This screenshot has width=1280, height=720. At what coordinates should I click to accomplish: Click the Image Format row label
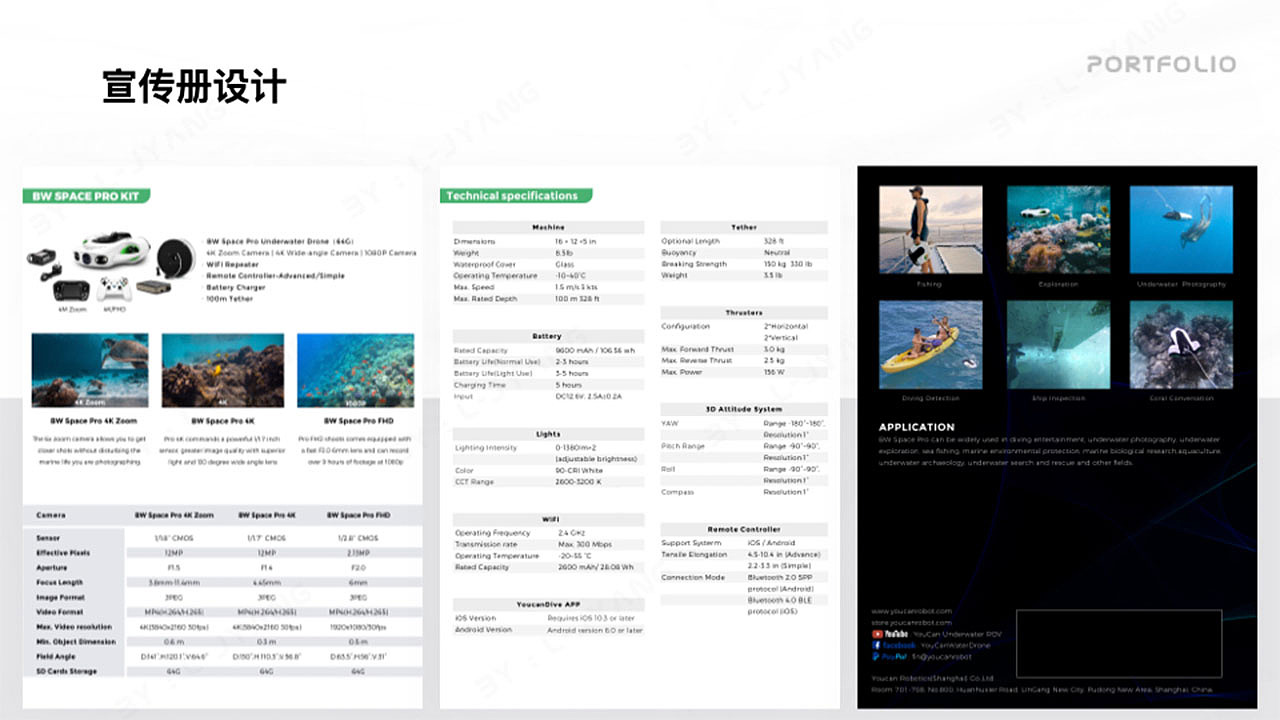[x=61, y=597]
